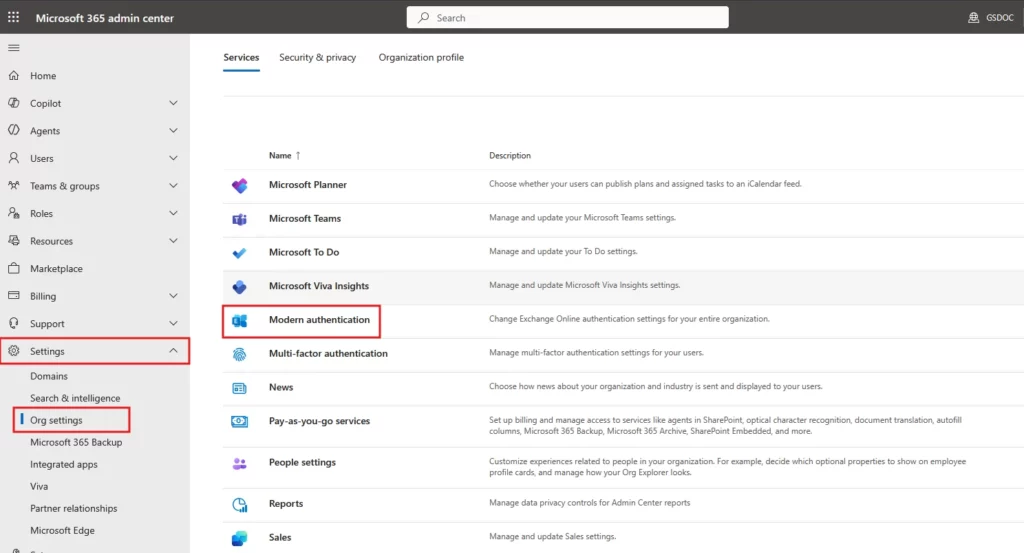Image resolution: width=1024 pixels, height=553 pixels.
Task: Click the Marketplace bag icon
Action: 14,268
